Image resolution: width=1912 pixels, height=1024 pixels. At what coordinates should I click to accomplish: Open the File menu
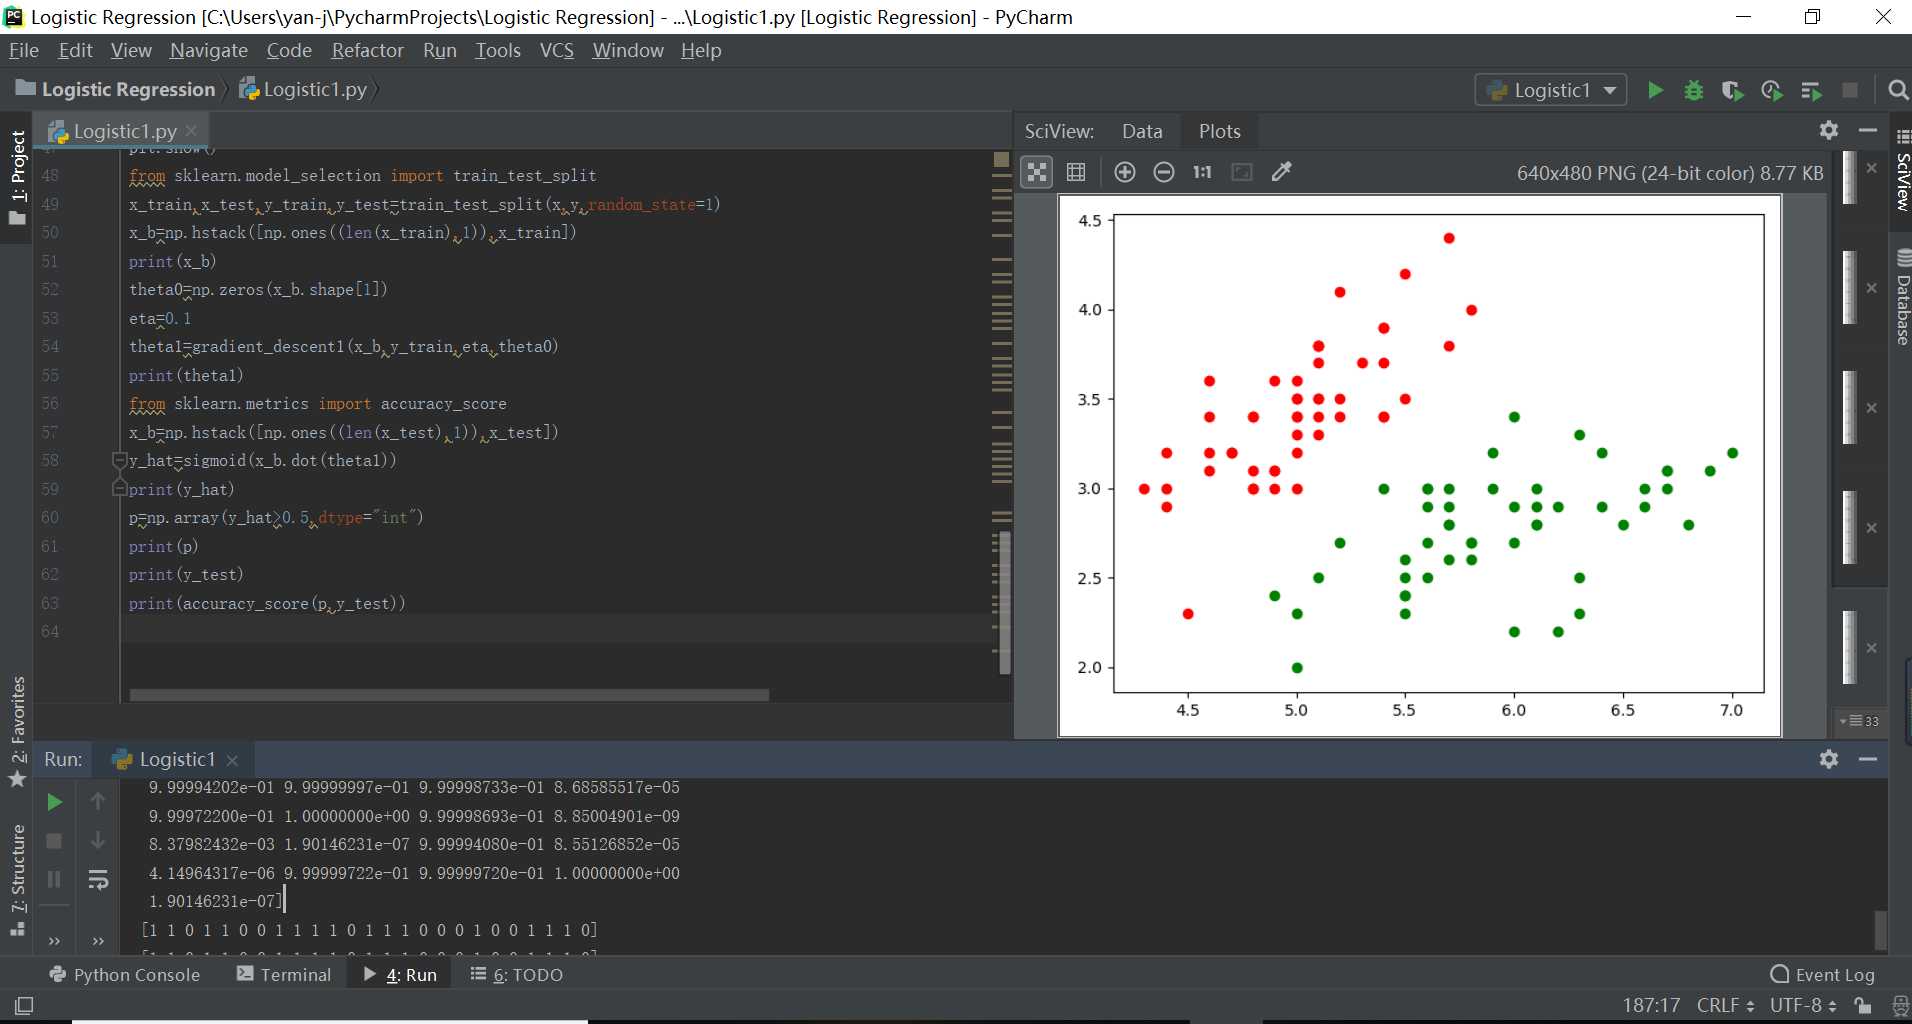click(24, 50)
